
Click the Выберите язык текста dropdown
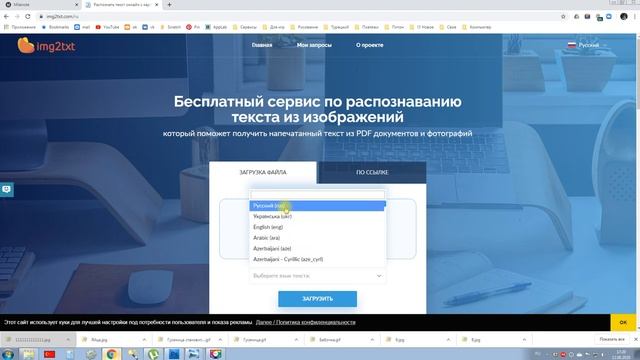(x=318, y=276)
